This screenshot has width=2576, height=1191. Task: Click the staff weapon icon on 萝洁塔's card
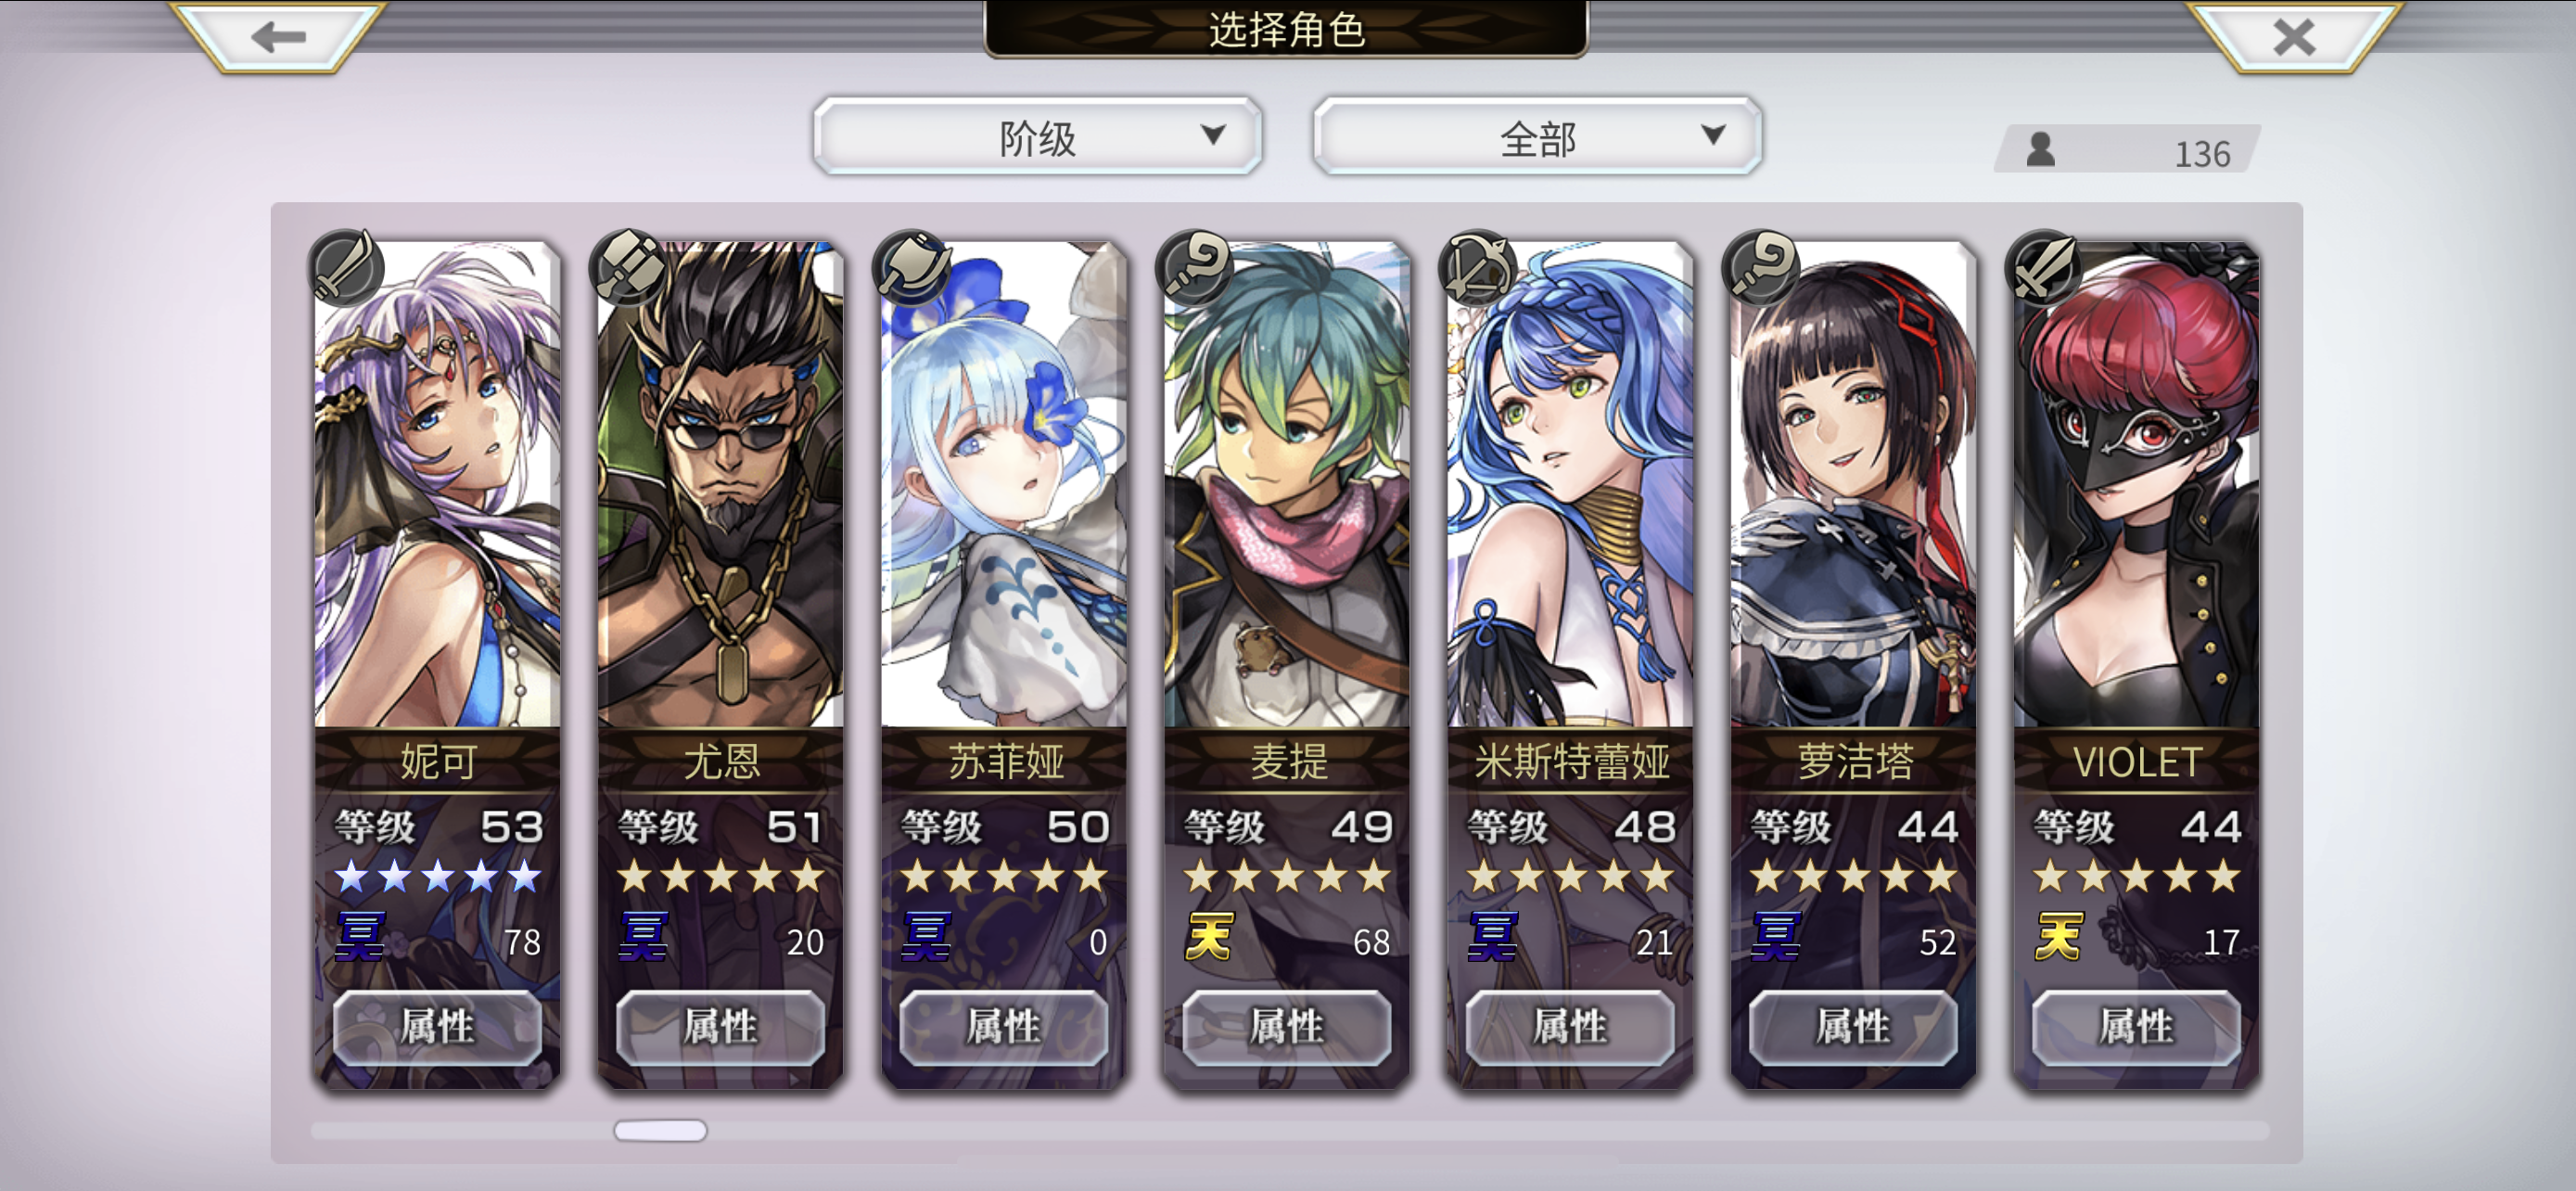tap(1760, 267)
